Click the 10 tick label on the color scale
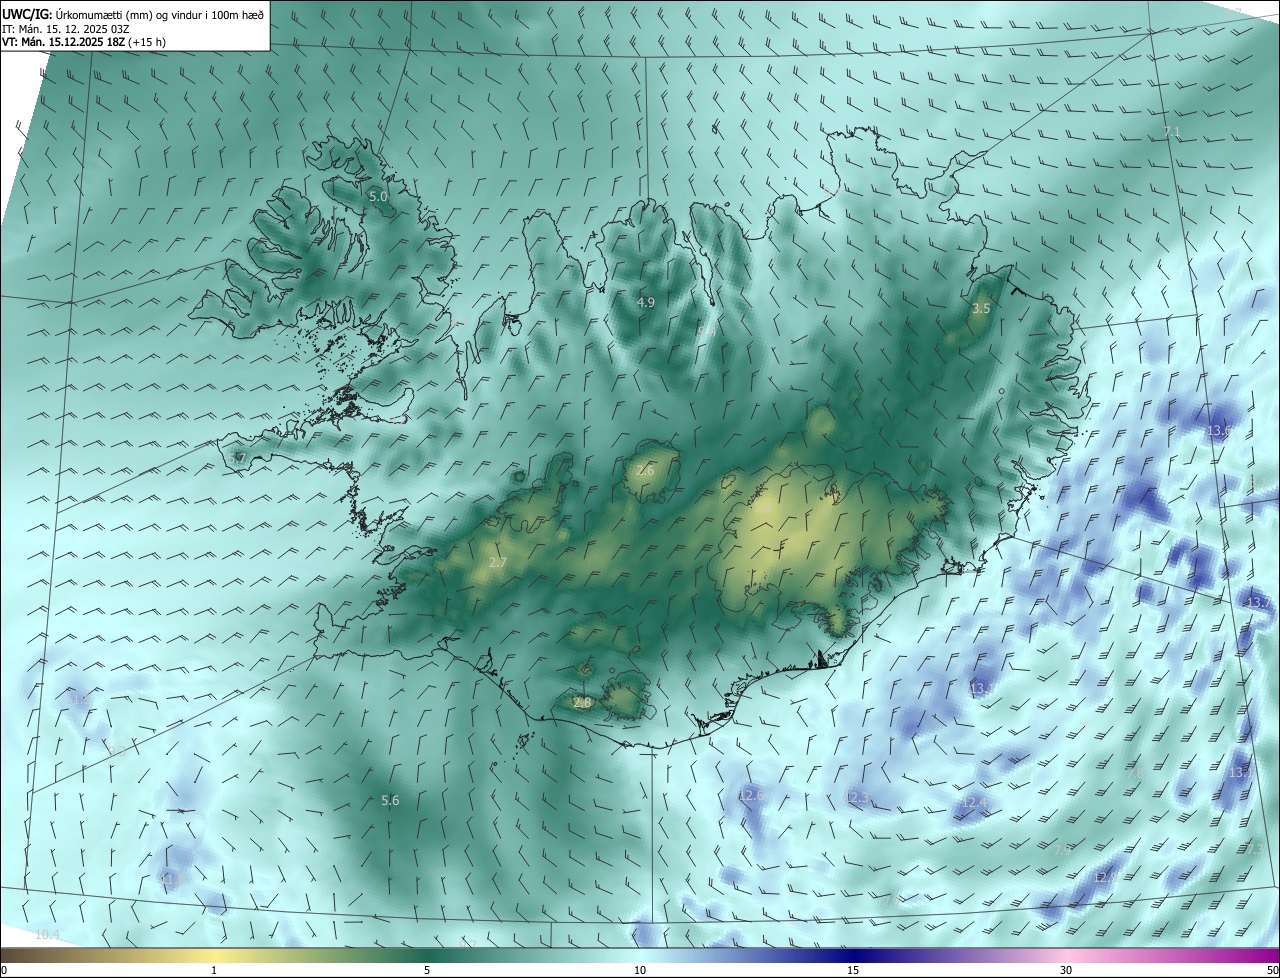The image size is (1280, 978). pos(640,970)
